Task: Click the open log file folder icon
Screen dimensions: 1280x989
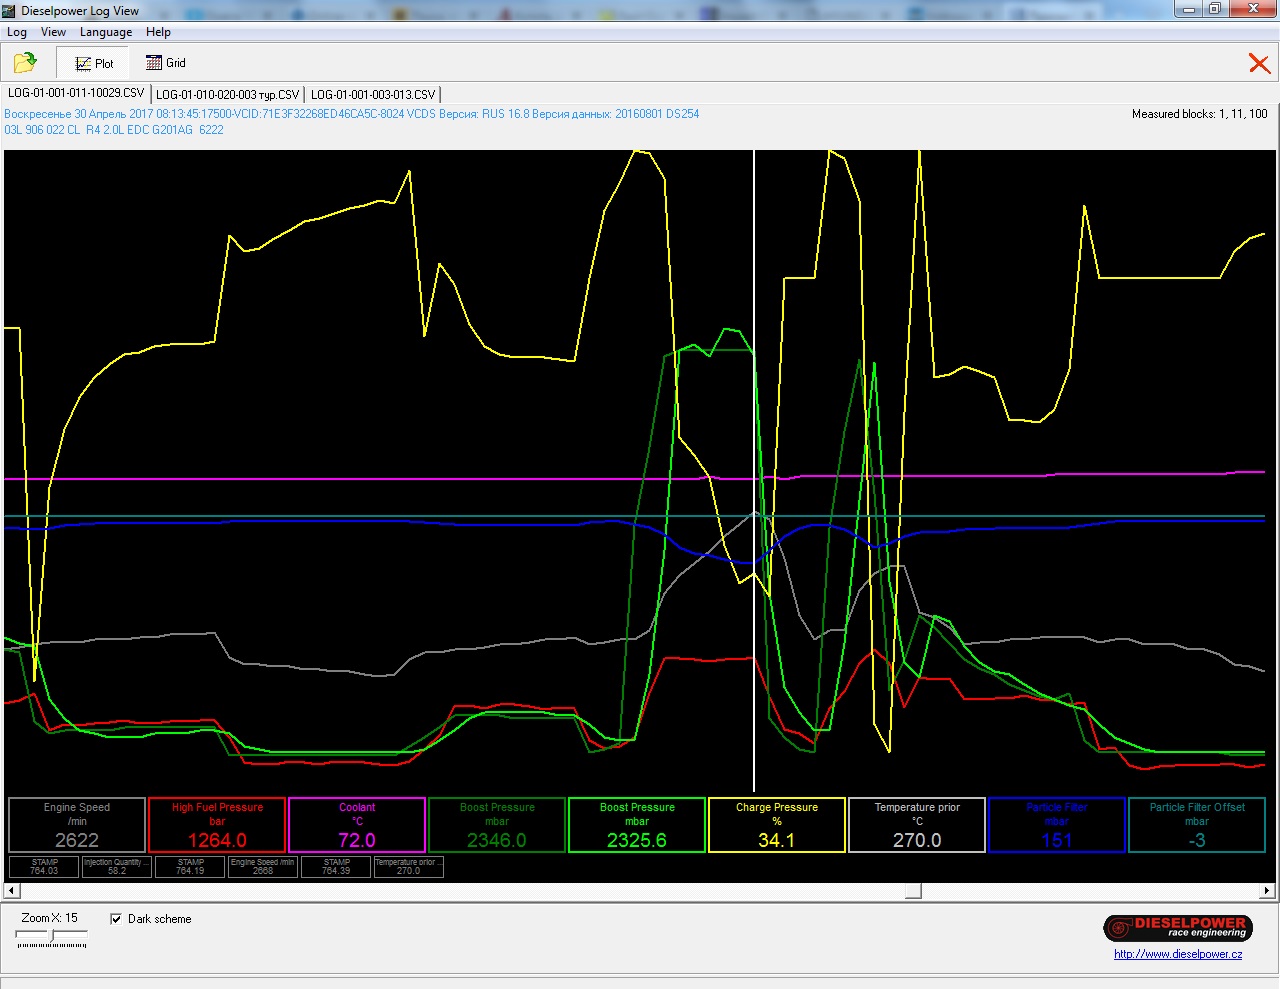Action: pos(25,63)
